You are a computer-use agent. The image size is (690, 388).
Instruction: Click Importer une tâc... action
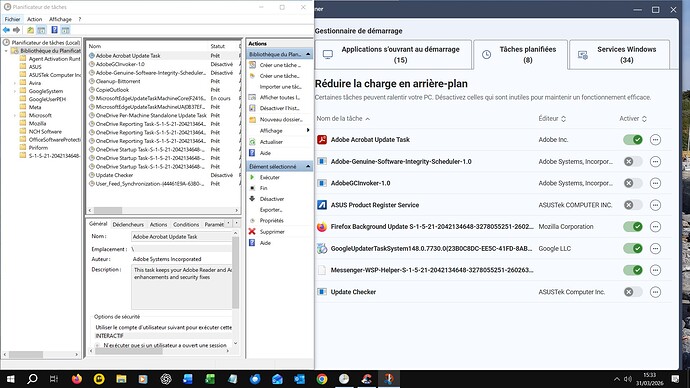280,87
